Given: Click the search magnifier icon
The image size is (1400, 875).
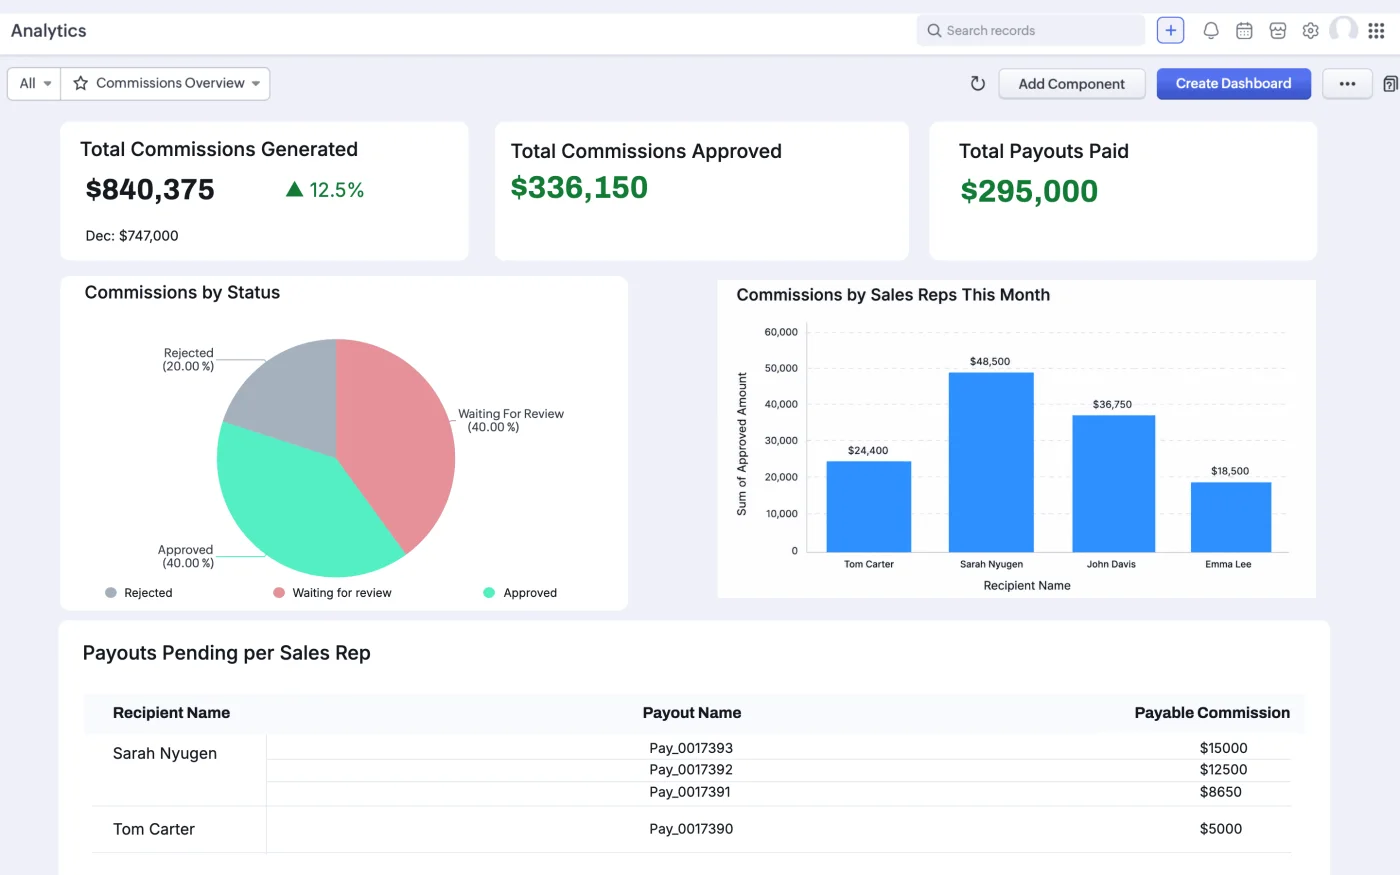Looking at the screenshot, I should [935, 31].
